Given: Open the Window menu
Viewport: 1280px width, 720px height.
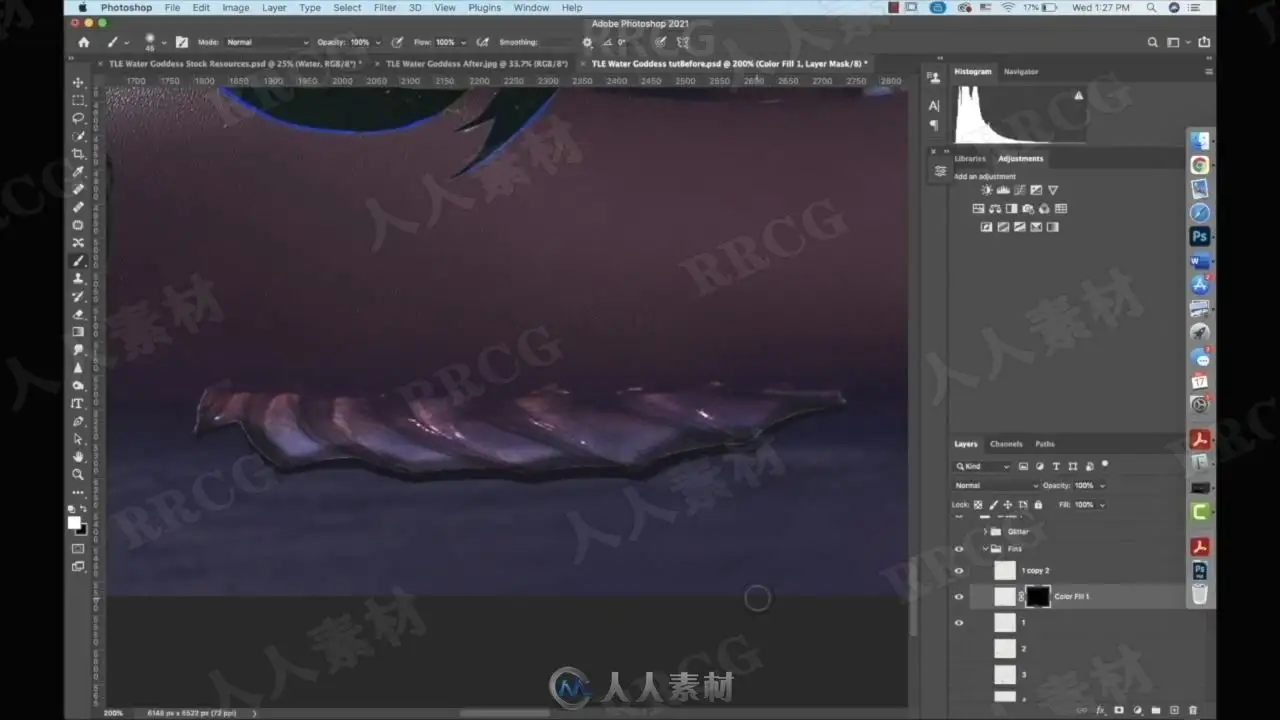Looking at the screenshot, I should 531,8.
